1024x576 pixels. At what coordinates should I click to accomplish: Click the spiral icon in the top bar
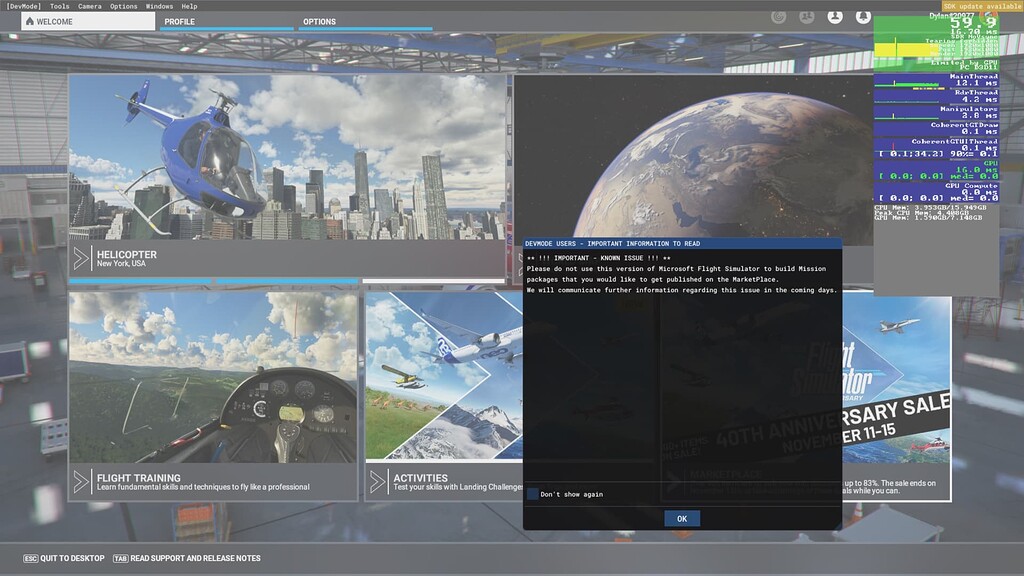point(778,17)
